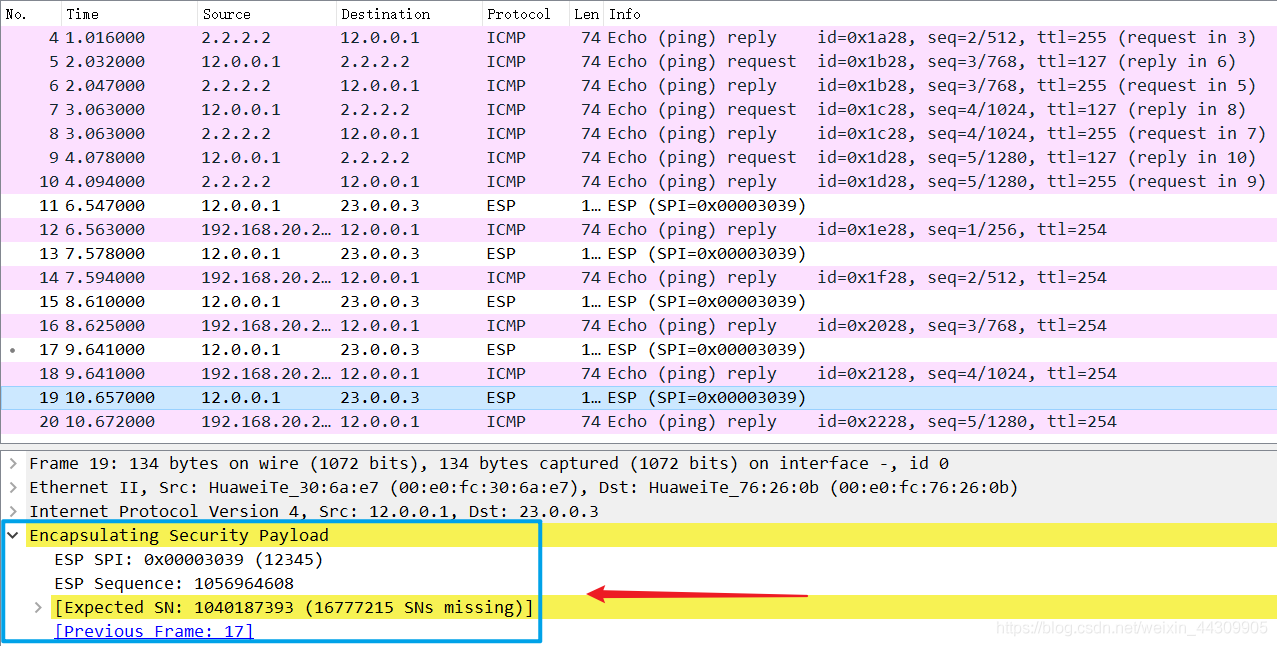Sort by the Protocol column header
This screenshot has width=1277, height=646.
526,14
